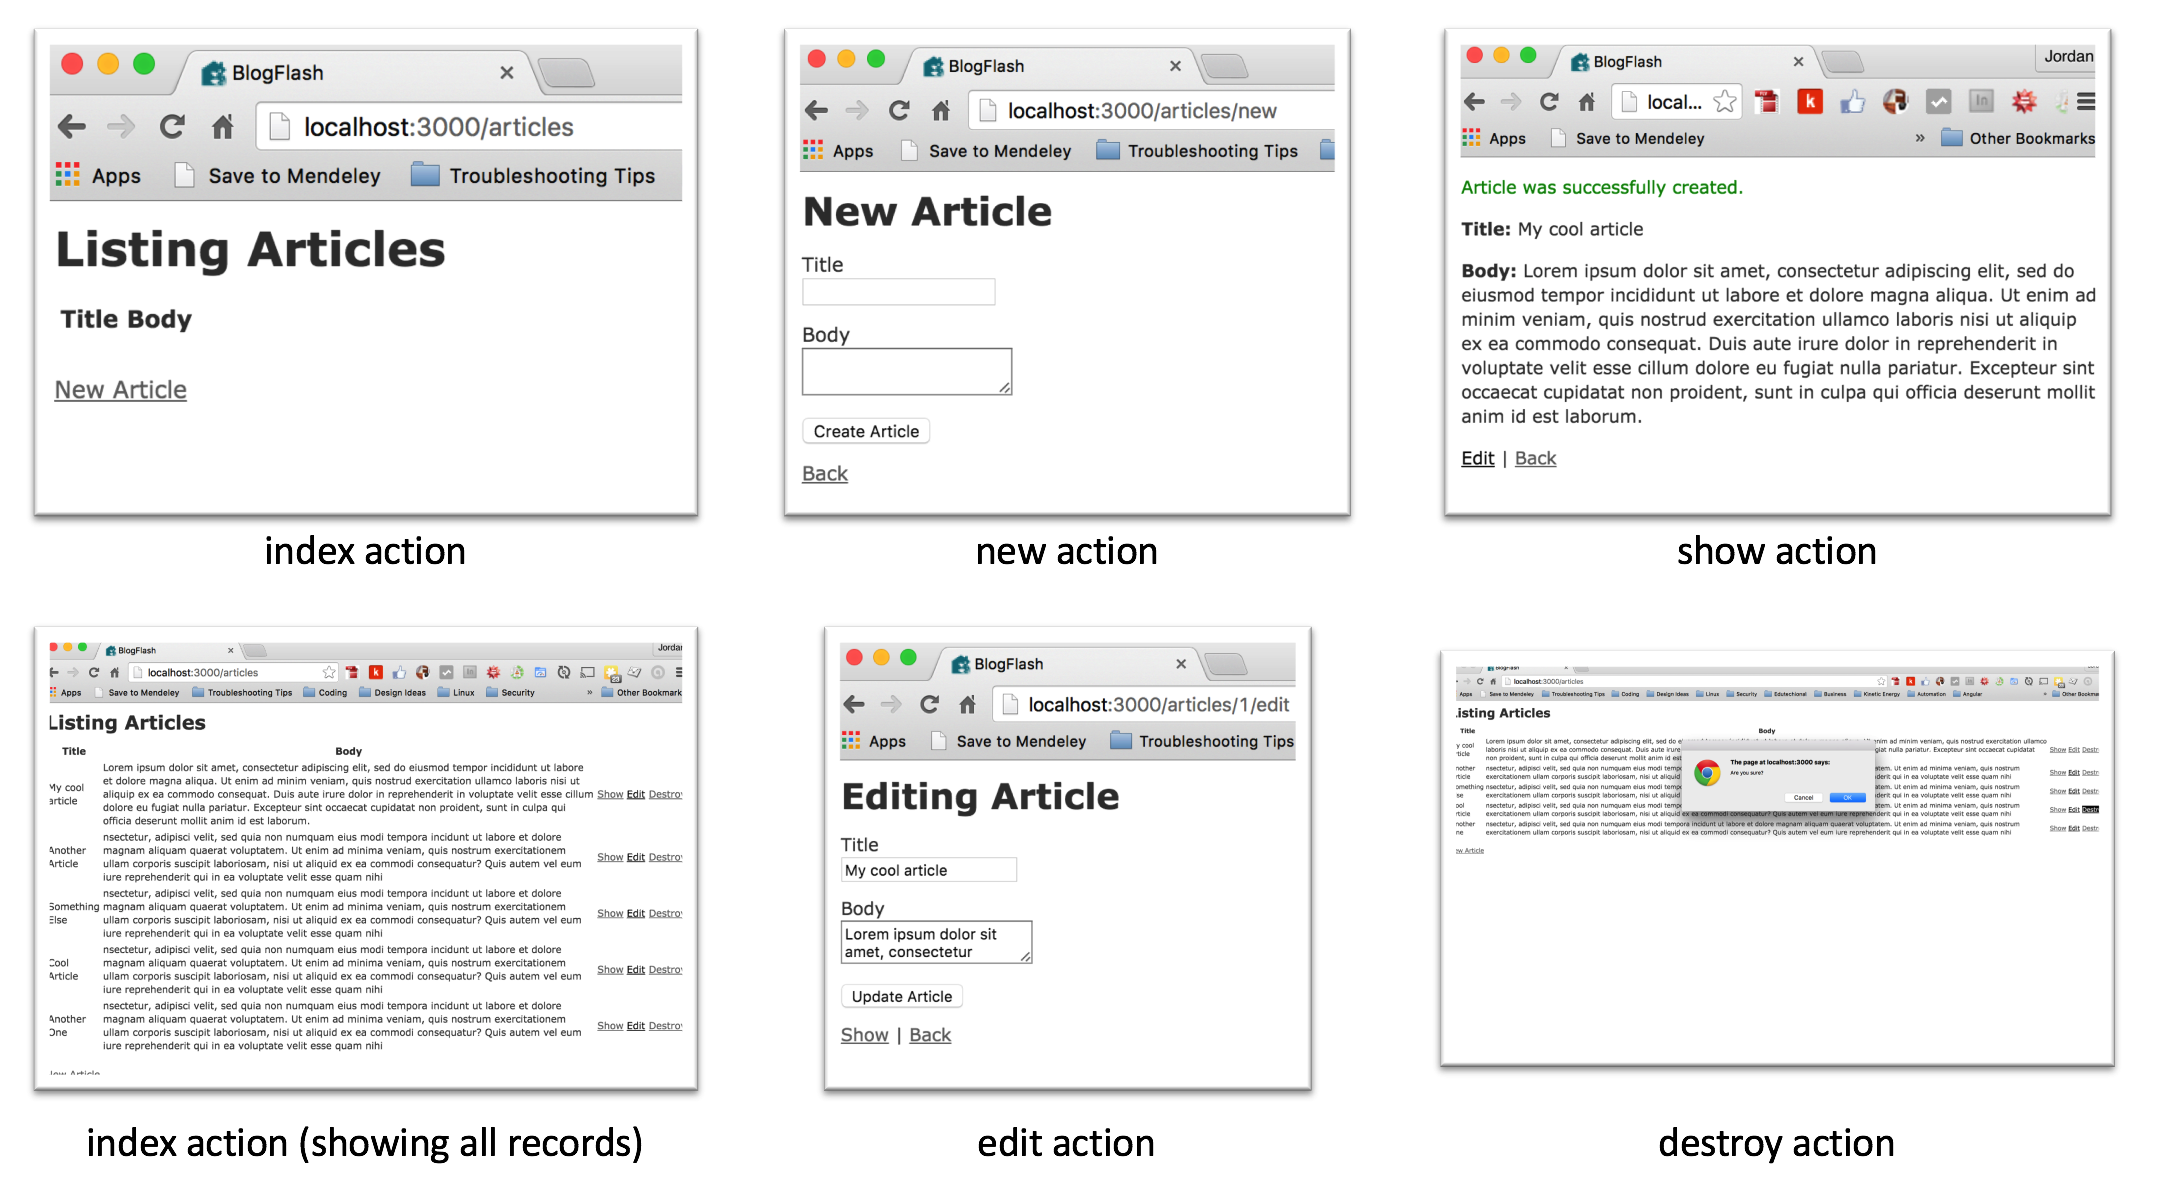Open Linux bookmark folder in all-records index window
This screenshot has height=1194, width=2158.
coord(456,693)
